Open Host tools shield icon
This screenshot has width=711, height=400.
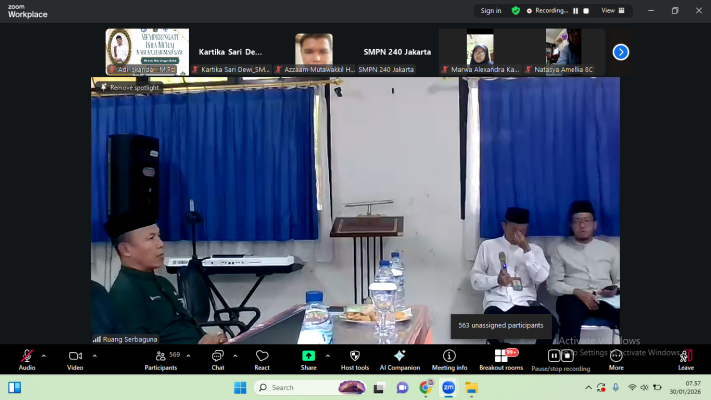354,357
